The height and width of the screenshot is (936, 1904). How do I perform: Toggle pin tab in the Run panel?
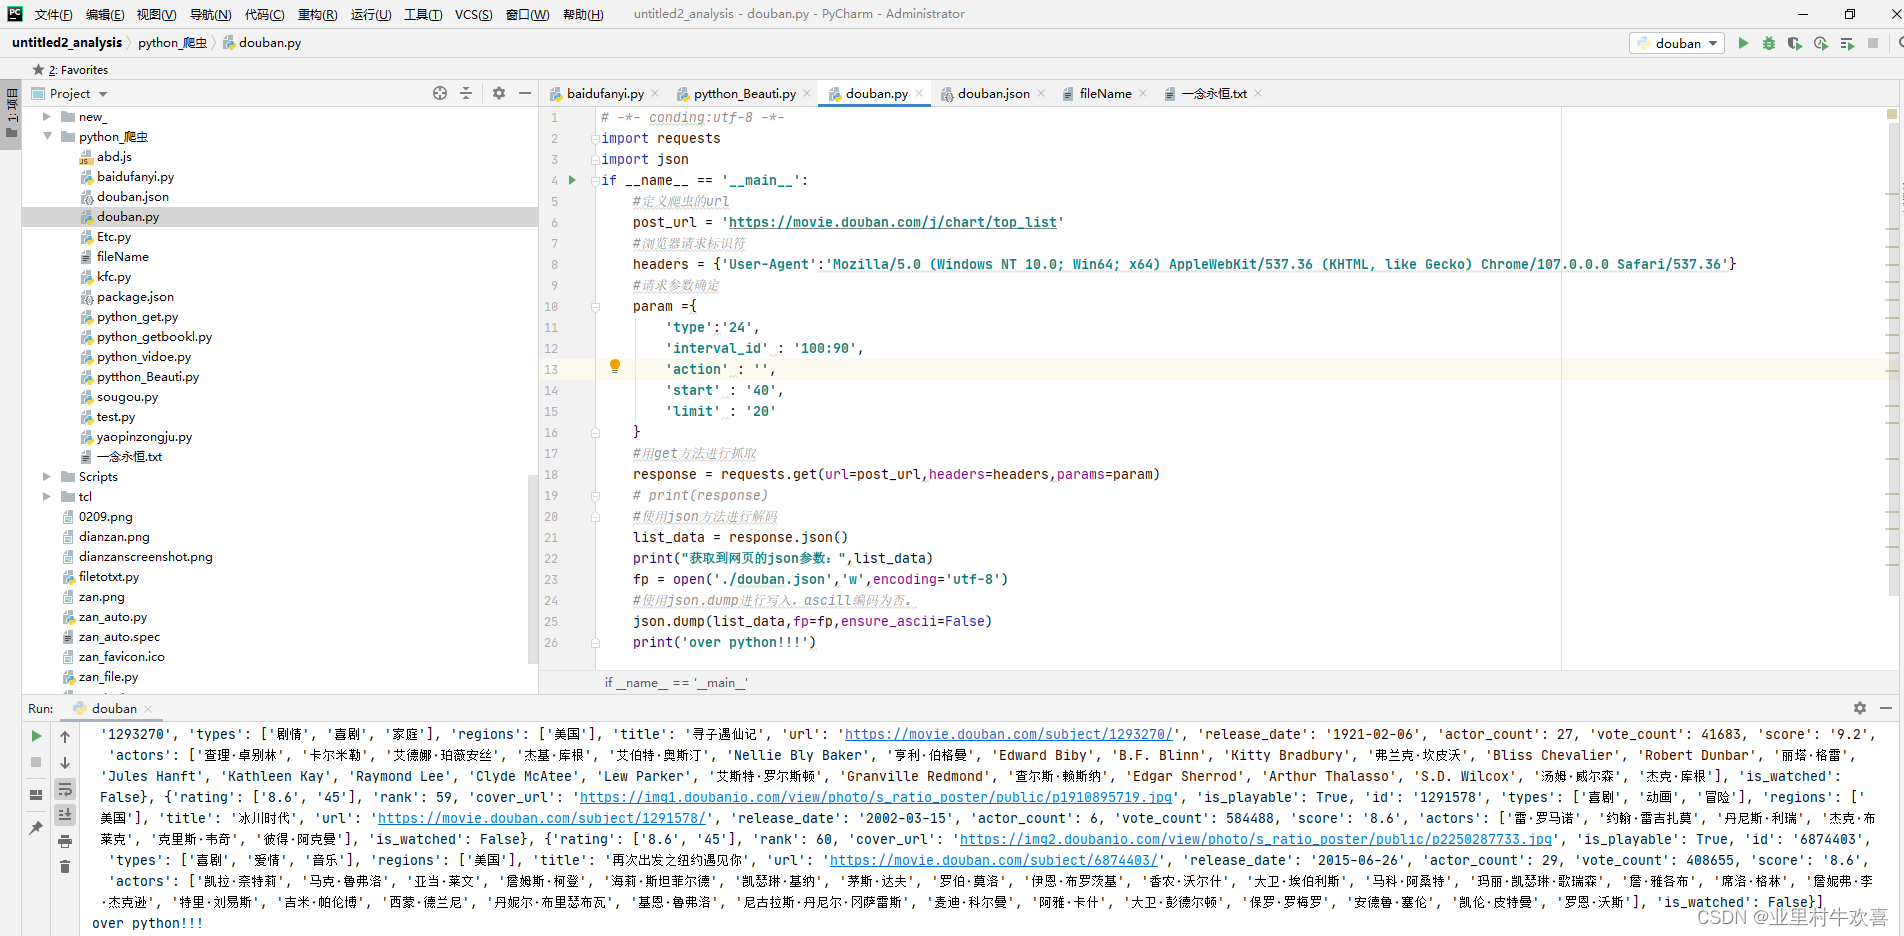tap(36, 828)
